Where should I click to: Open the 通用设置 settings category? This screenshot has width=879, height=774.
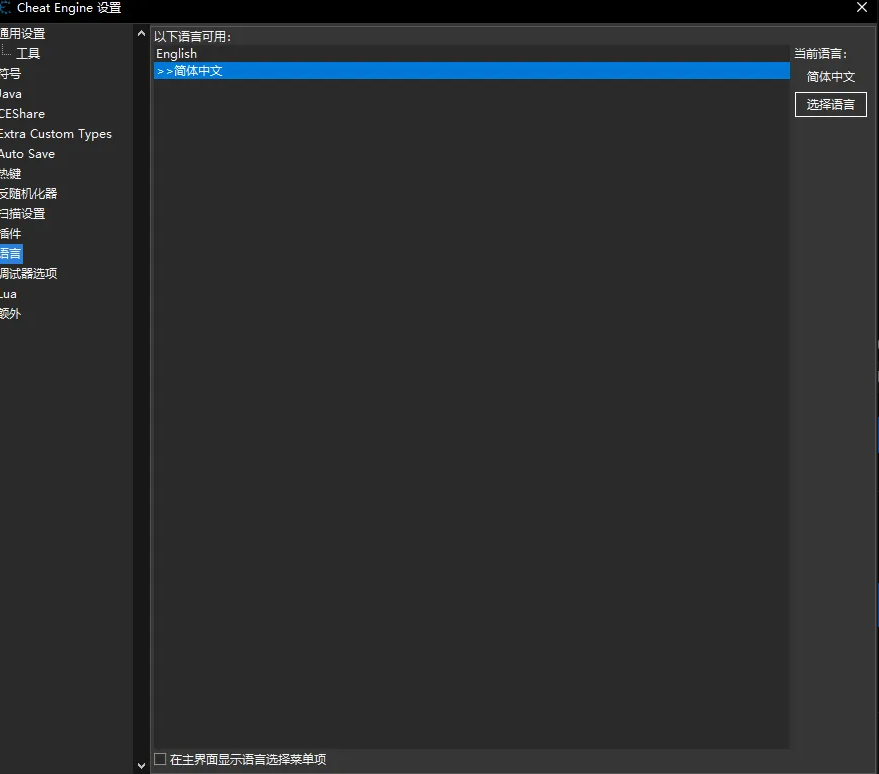coord(22,34)
